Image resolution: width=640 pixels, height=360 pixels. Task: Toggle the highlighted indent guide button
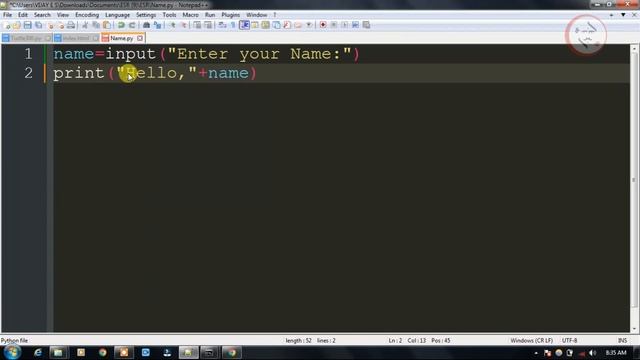pos(244,25)
